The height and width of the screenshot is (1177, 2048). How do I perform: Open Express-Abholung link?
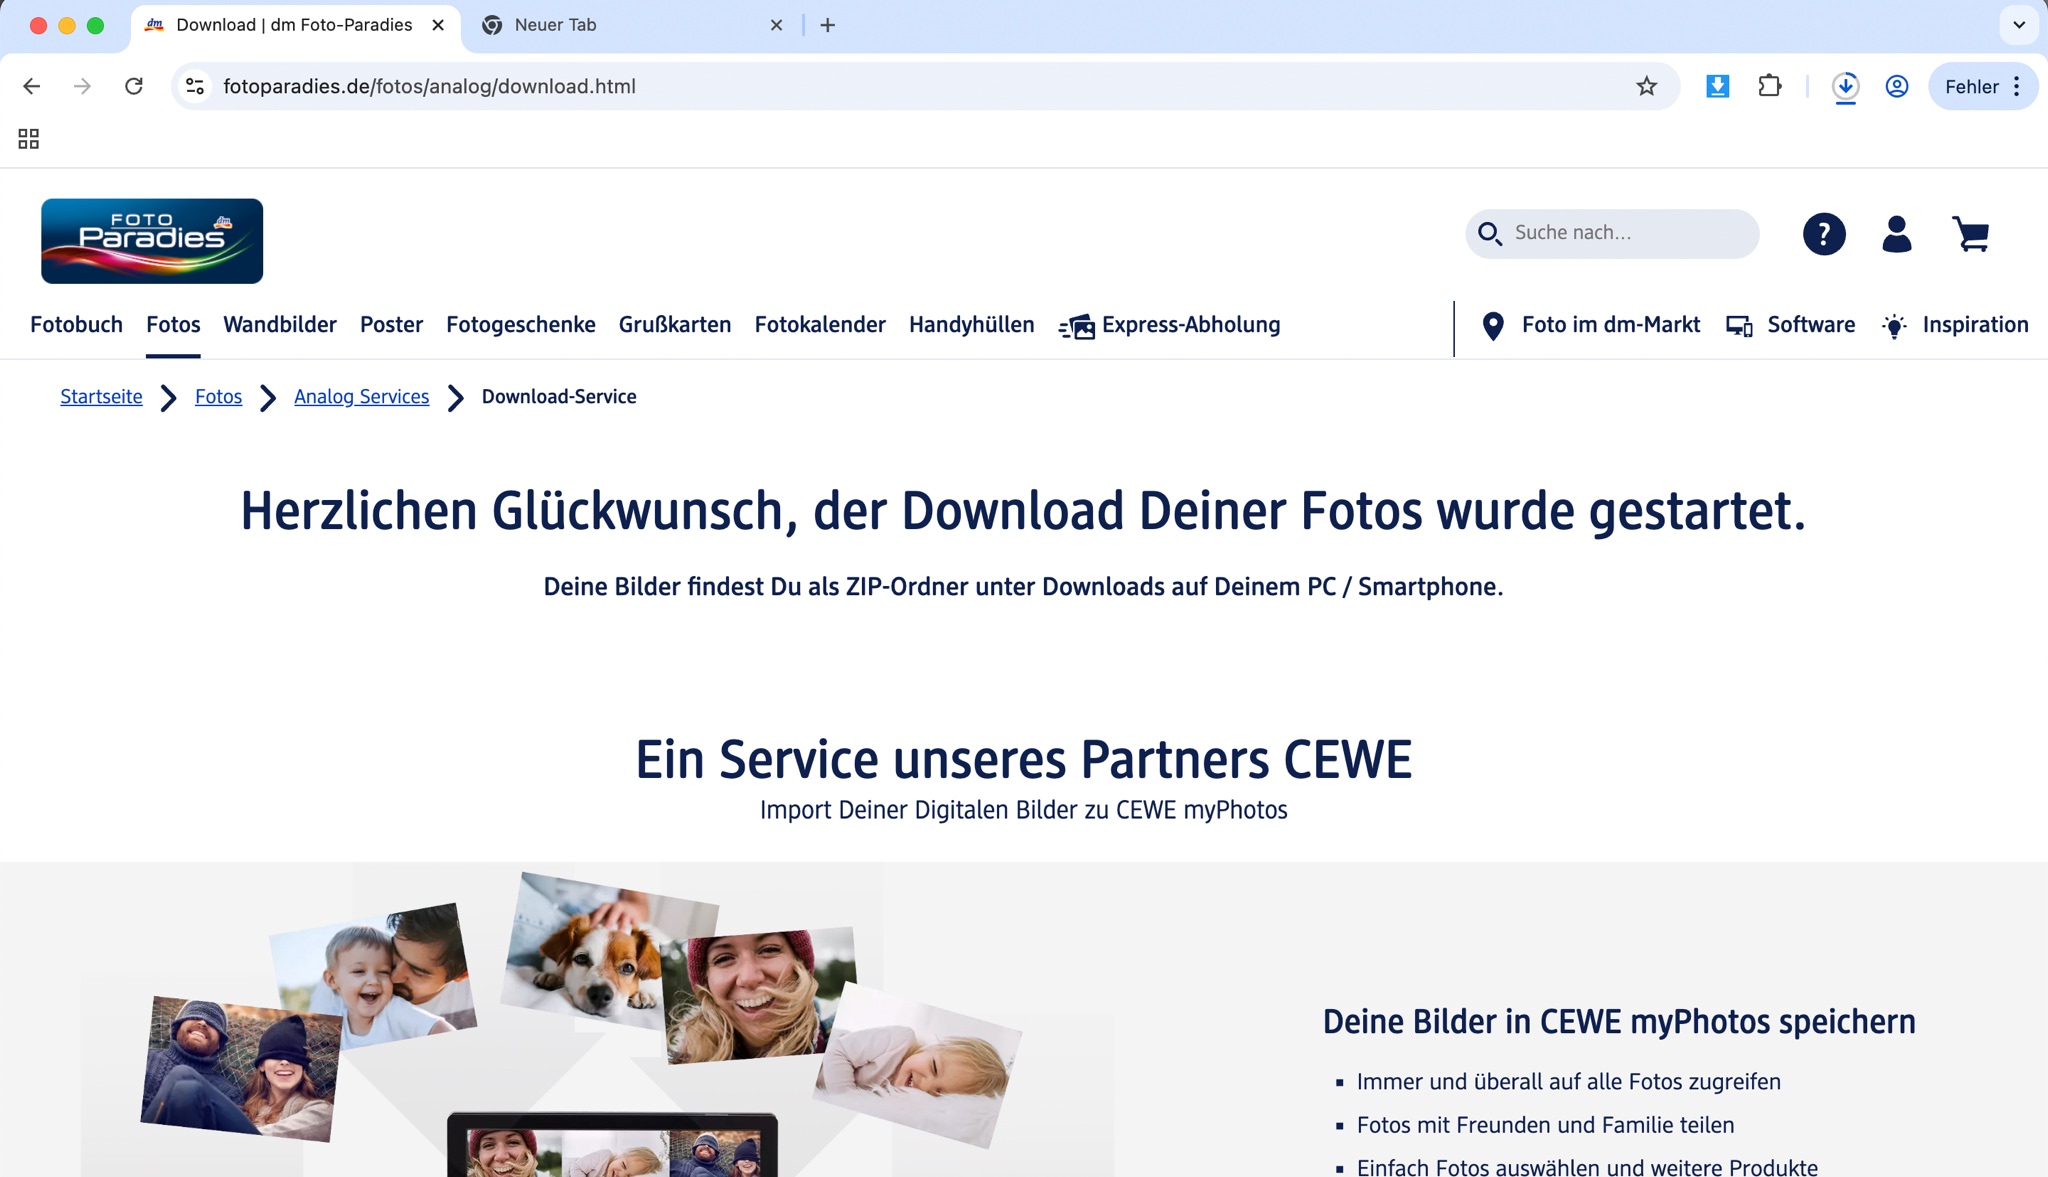coord(1191,325)
